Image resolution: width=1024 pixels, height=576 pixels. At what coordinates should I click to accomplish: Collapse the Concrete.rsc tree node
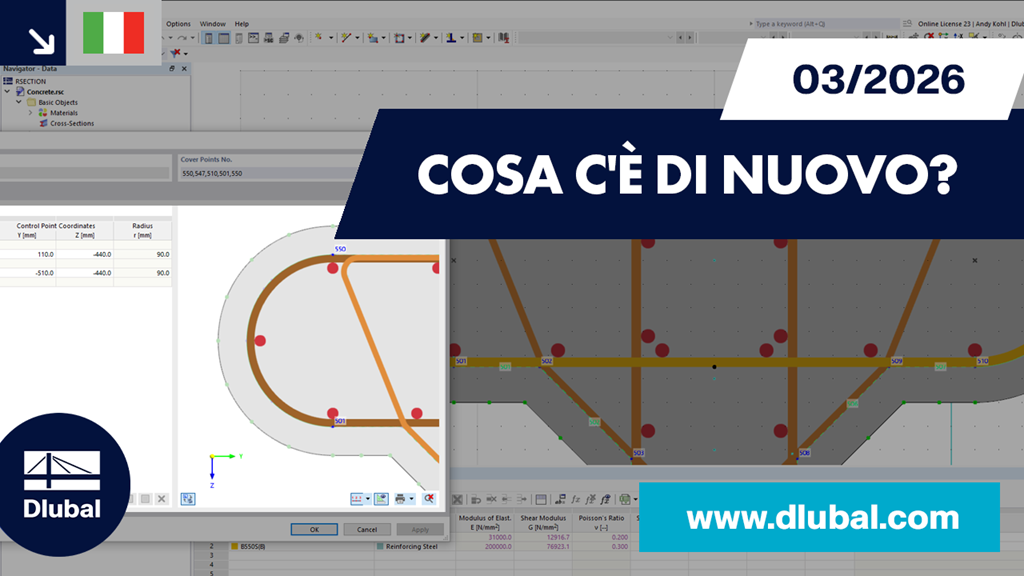point(8,92)
